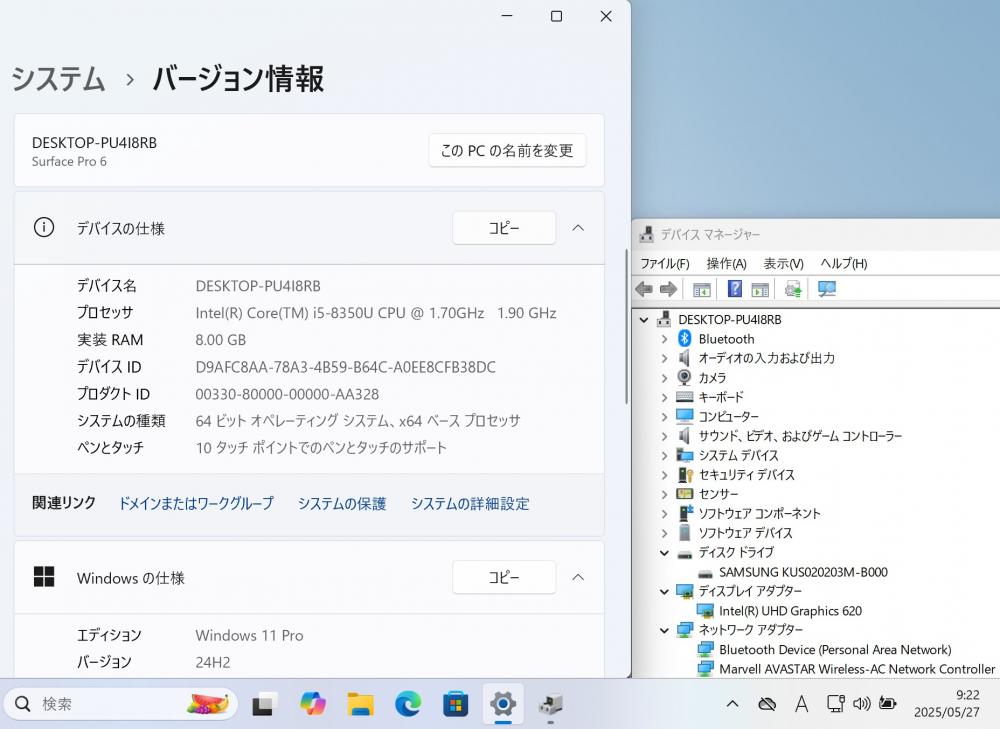Click the Settings window vertical scrollbar
This screenshot has height=729, width=1000.
pos(626,327)
